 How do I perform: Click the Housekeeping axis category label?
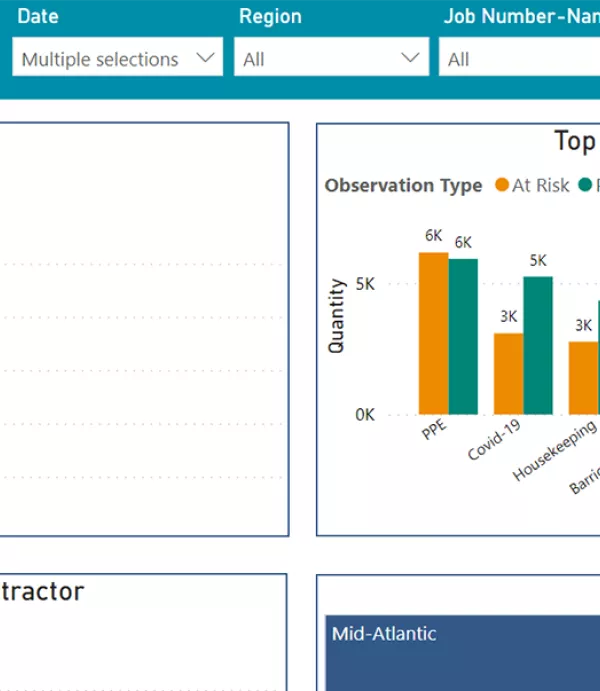click(x=555, y=450)
